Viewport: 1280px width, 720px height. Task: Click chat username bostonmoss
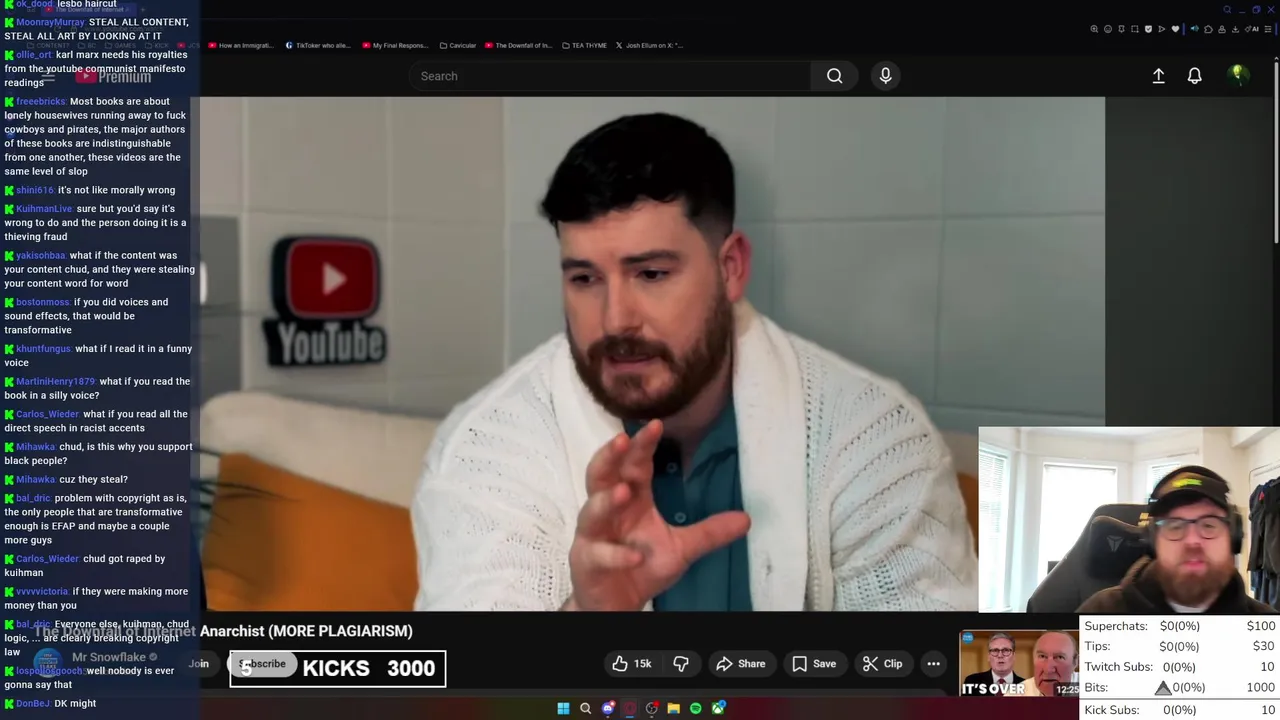(43, 302)
